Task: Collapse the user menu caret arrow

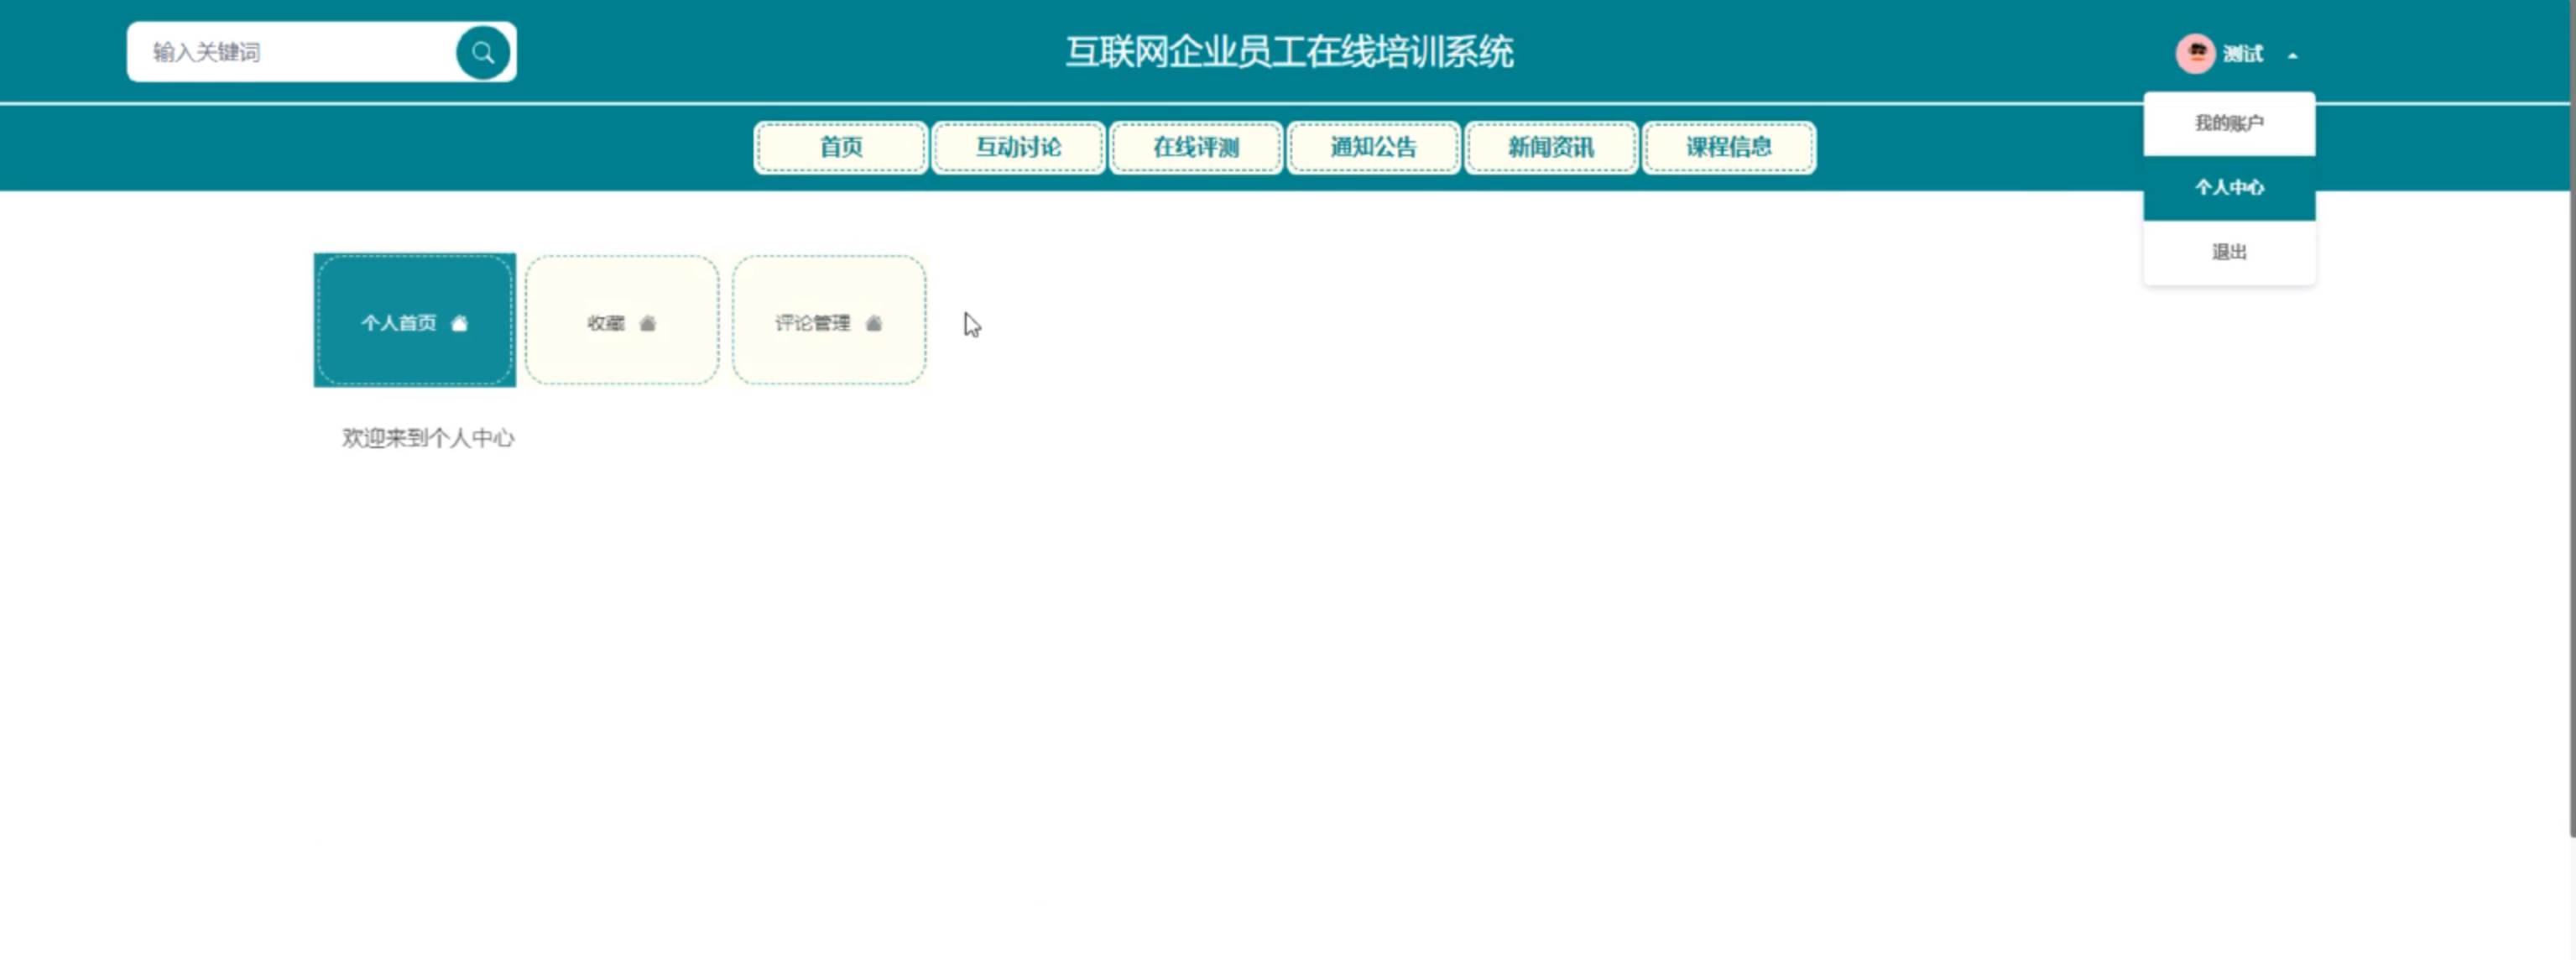Action: point(2292,55)
